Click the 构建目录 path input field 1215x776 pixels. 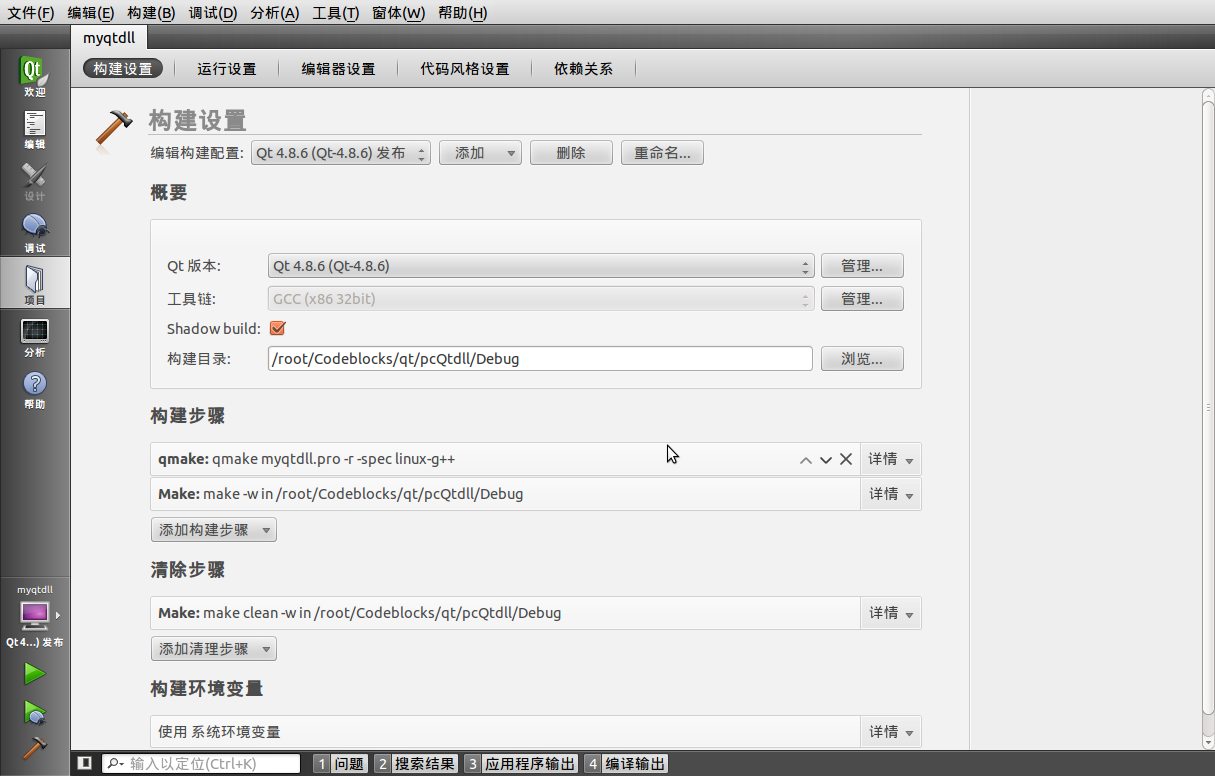[x=540, y=358]
